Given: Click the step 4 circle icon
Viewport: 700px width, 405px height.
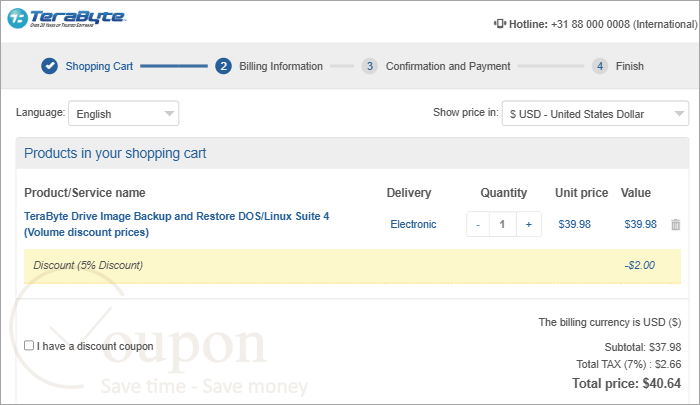Looking at the screenshot, I should point(600,66).
